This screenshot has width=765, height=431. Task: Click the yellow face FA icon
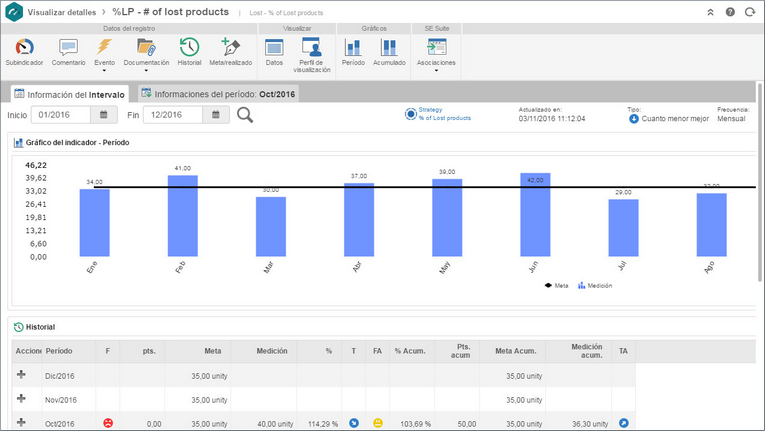pyautogui.click(x=378, y=423)
